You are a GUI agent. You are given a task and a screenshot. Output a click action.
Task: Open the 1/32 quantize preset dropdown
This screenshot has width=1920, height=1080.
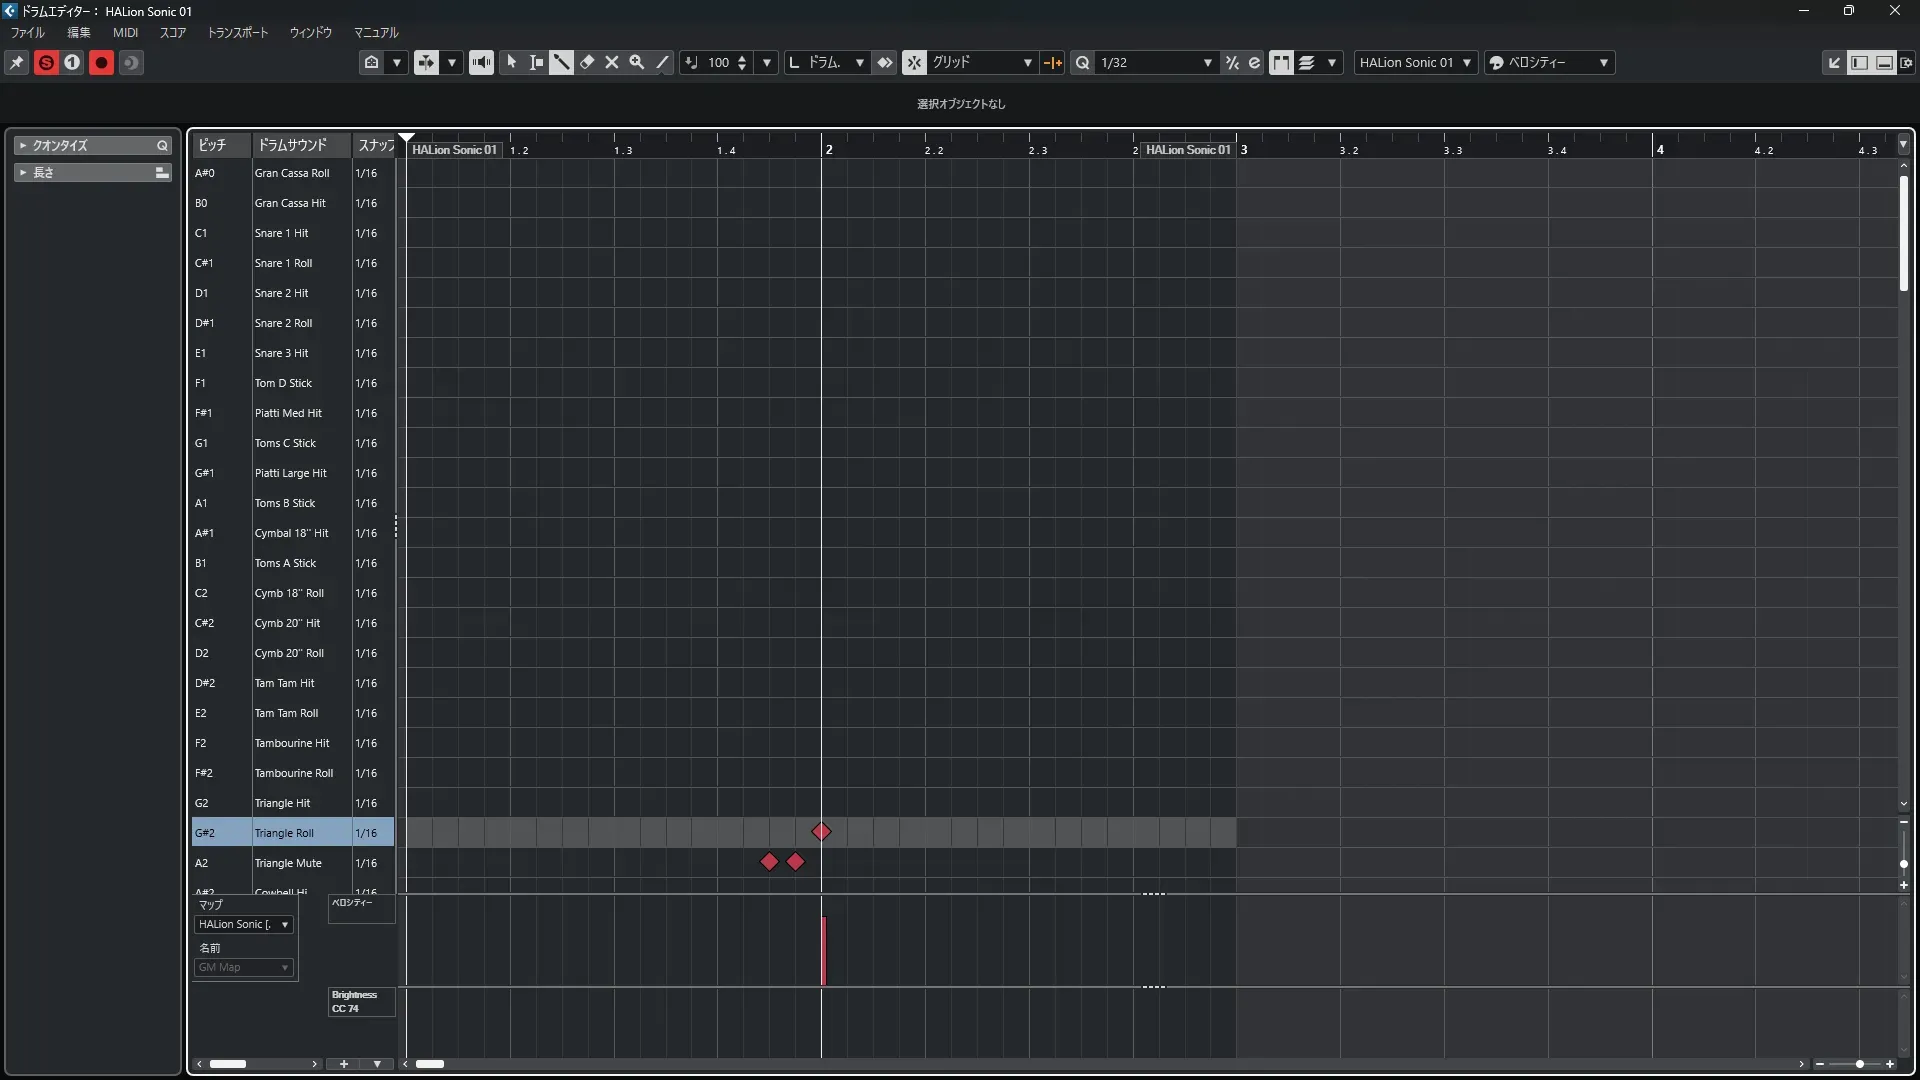[1207, 62]
